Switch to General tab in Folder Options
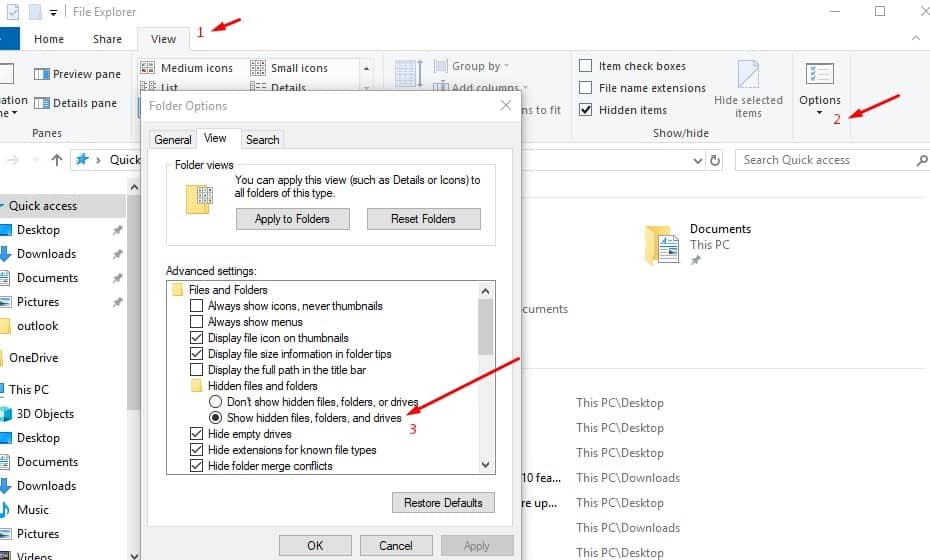The height and width of the screenshot is (560, 930). (x=173, y=139)
